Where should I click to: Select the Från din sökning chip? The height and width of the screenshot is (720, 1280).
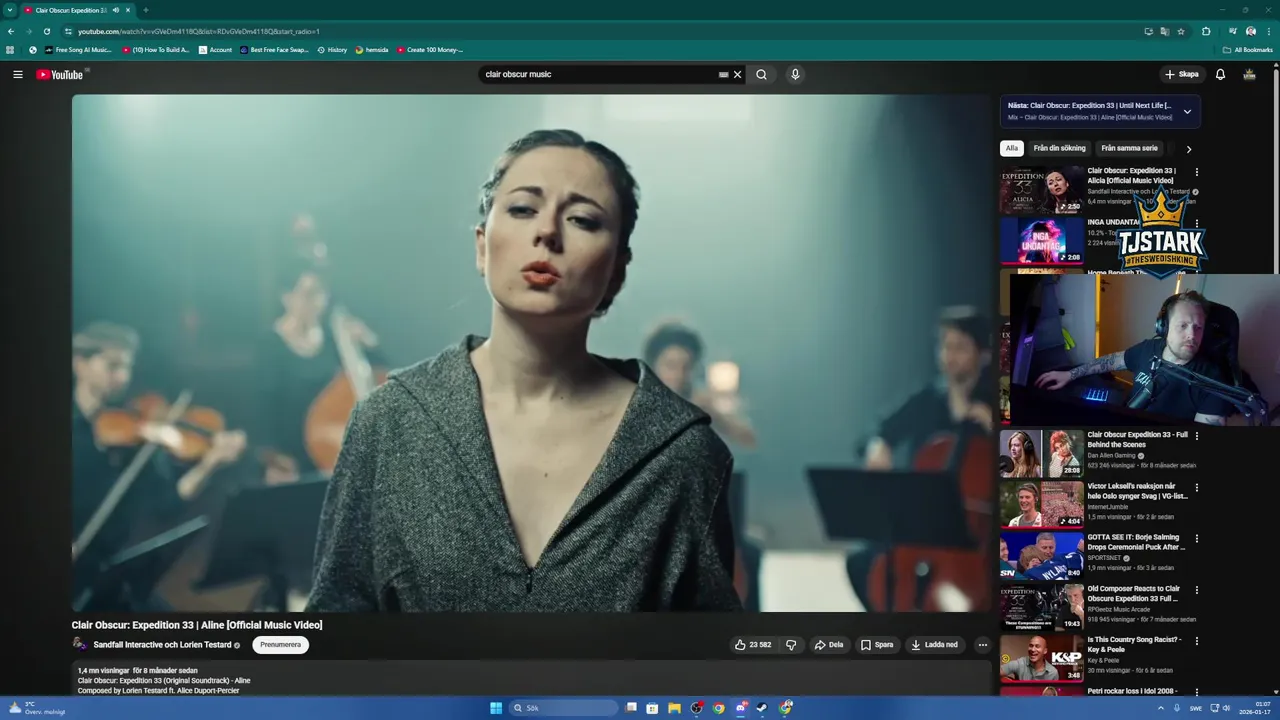tap(1059, 148)
